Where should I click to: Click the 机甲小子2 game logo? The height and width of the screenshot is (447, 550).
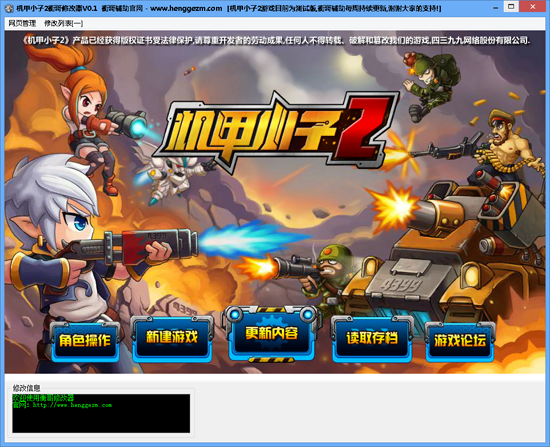276,134
